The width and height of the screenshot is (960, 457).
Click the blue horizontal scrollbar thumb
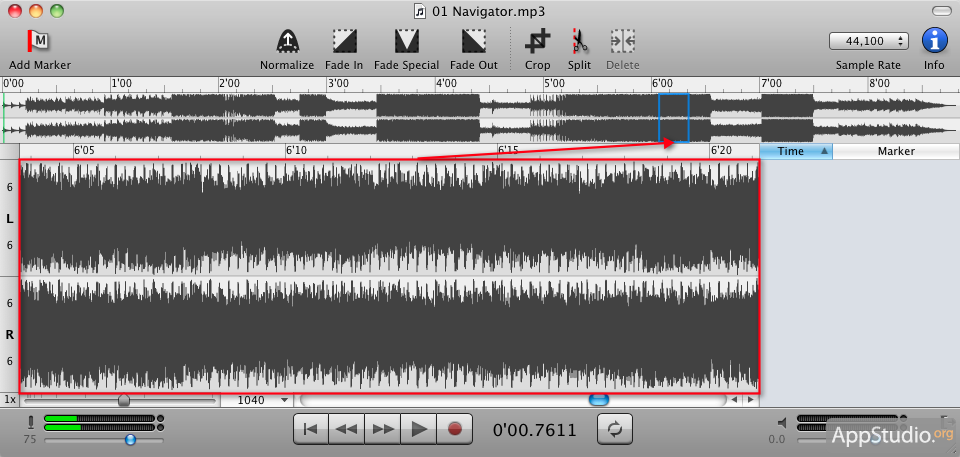click(x=599, y=400)
